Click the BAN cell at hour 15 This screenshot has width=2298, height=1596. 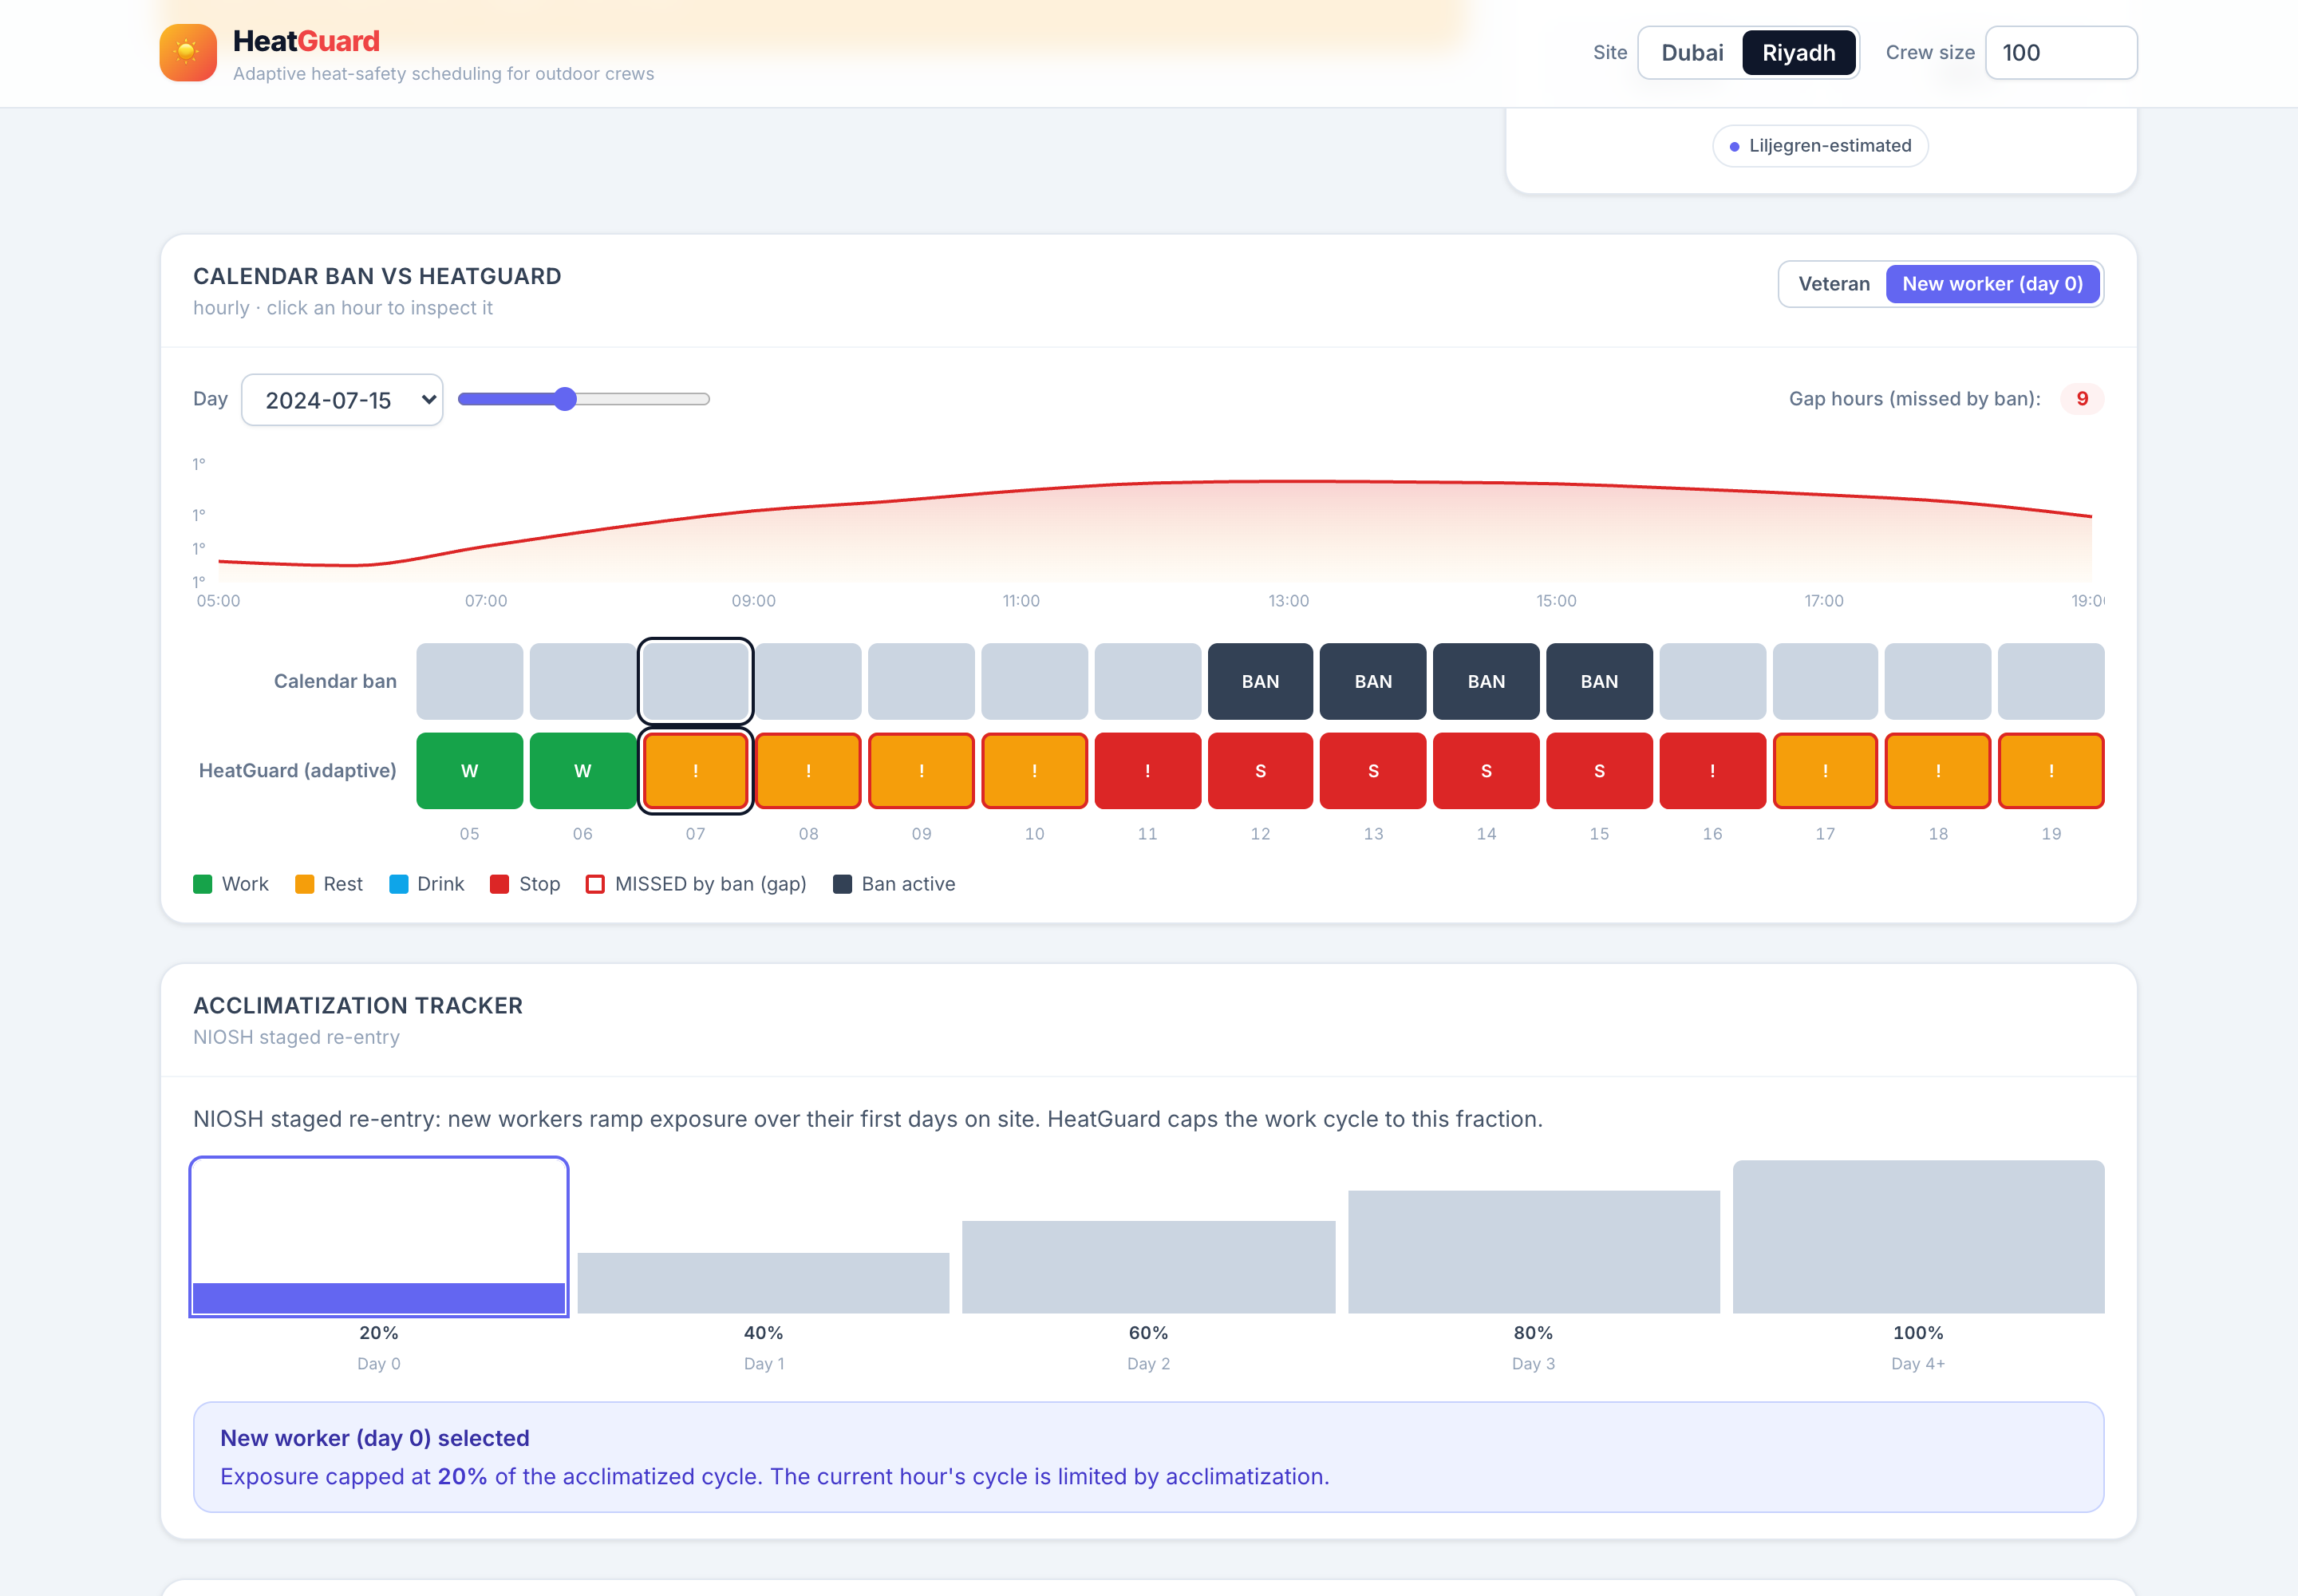point(1599,681)
